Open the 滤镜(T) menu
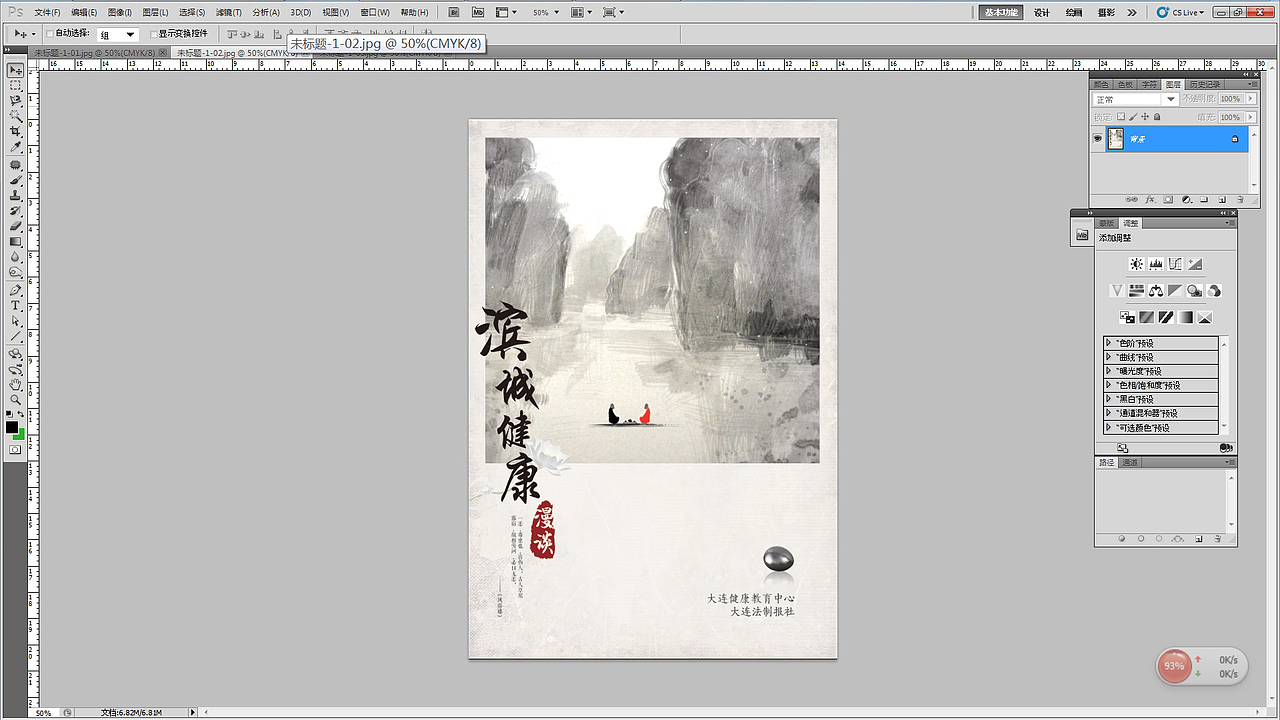The image size is (1280, 720). point(228,12)
